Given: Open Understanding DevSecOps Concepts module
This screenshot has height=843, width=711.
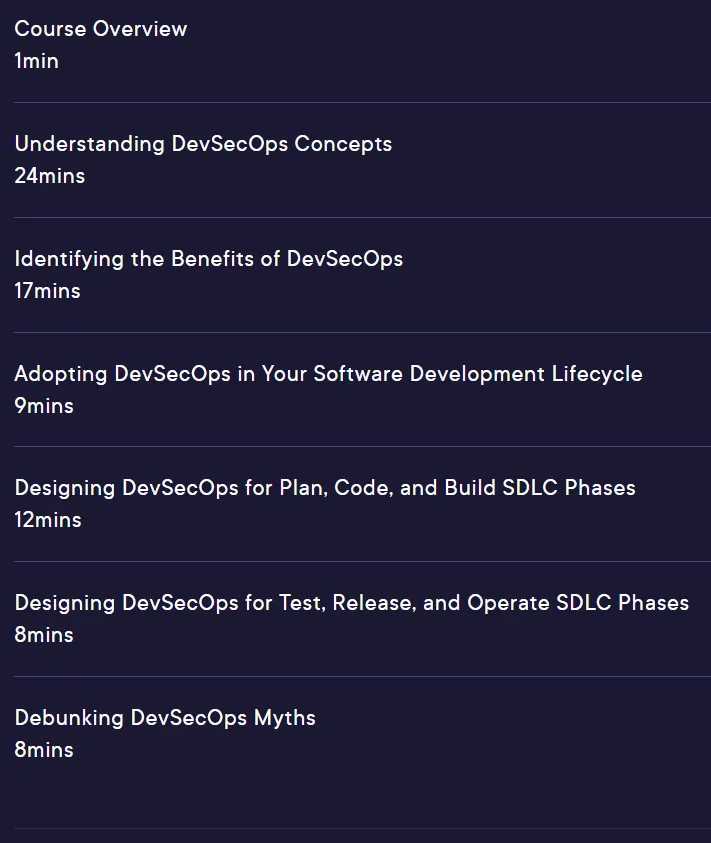Looking at the screenshot, I should [x=203, y=144].
